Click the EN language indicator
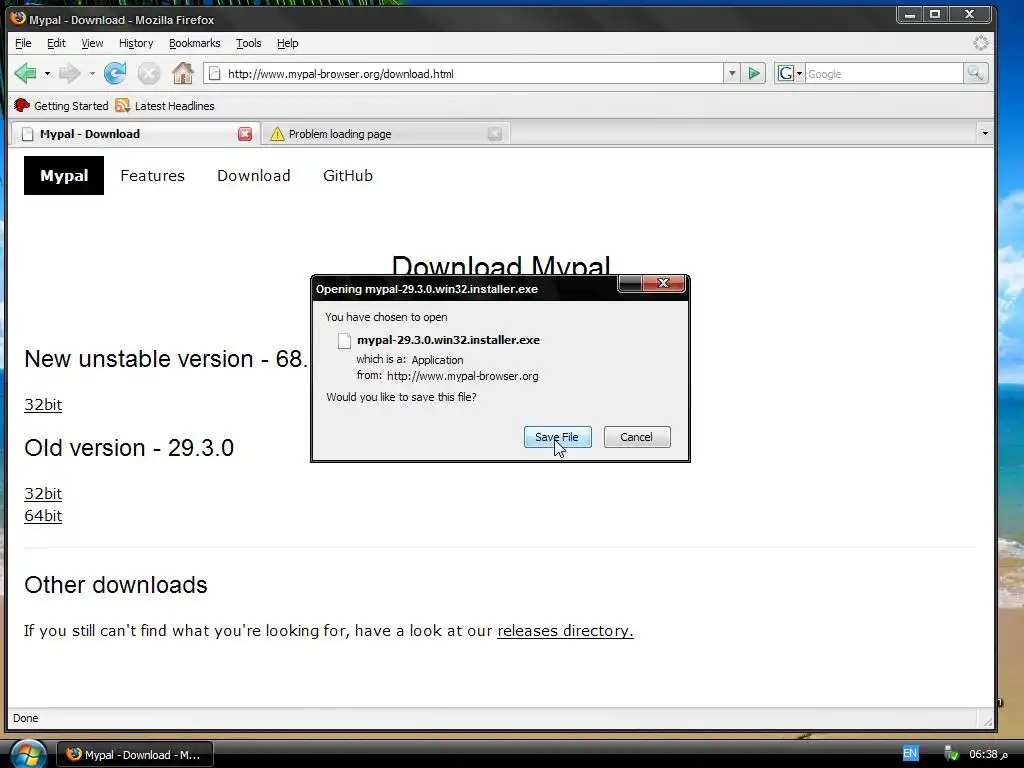 pos(910,754)
